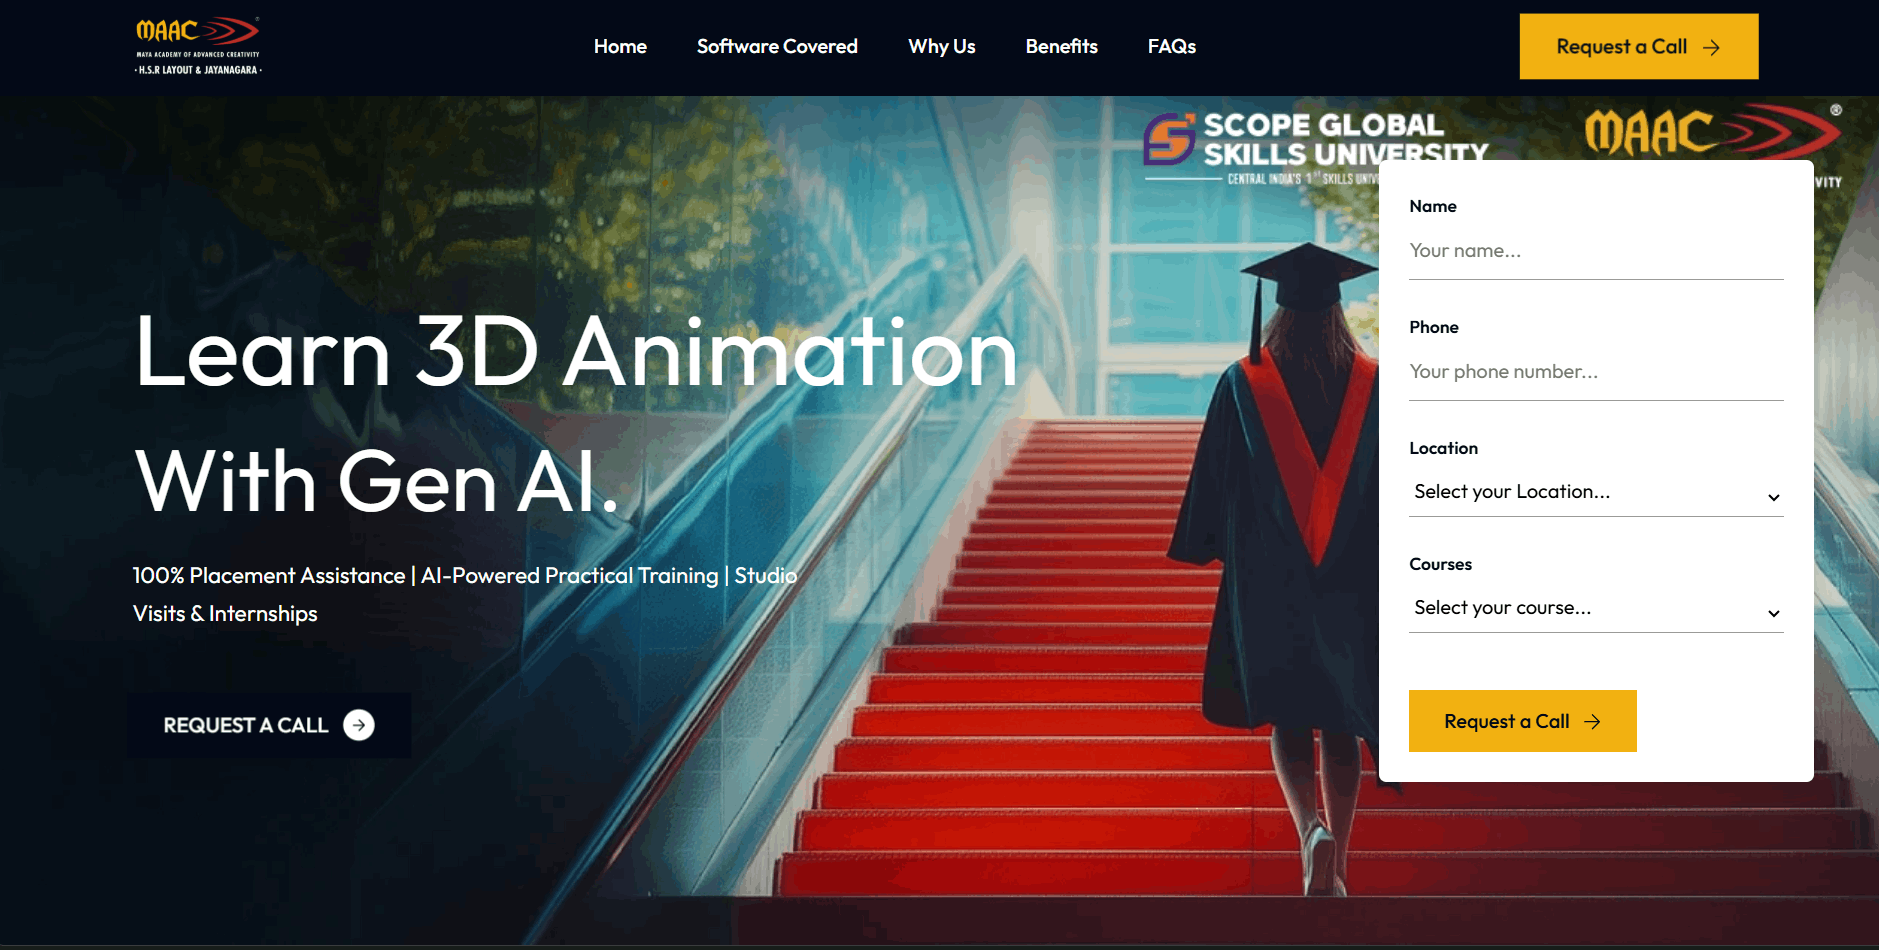
Task: Open the 'Select your Location...' dropdown
Action: (1580, 492)
